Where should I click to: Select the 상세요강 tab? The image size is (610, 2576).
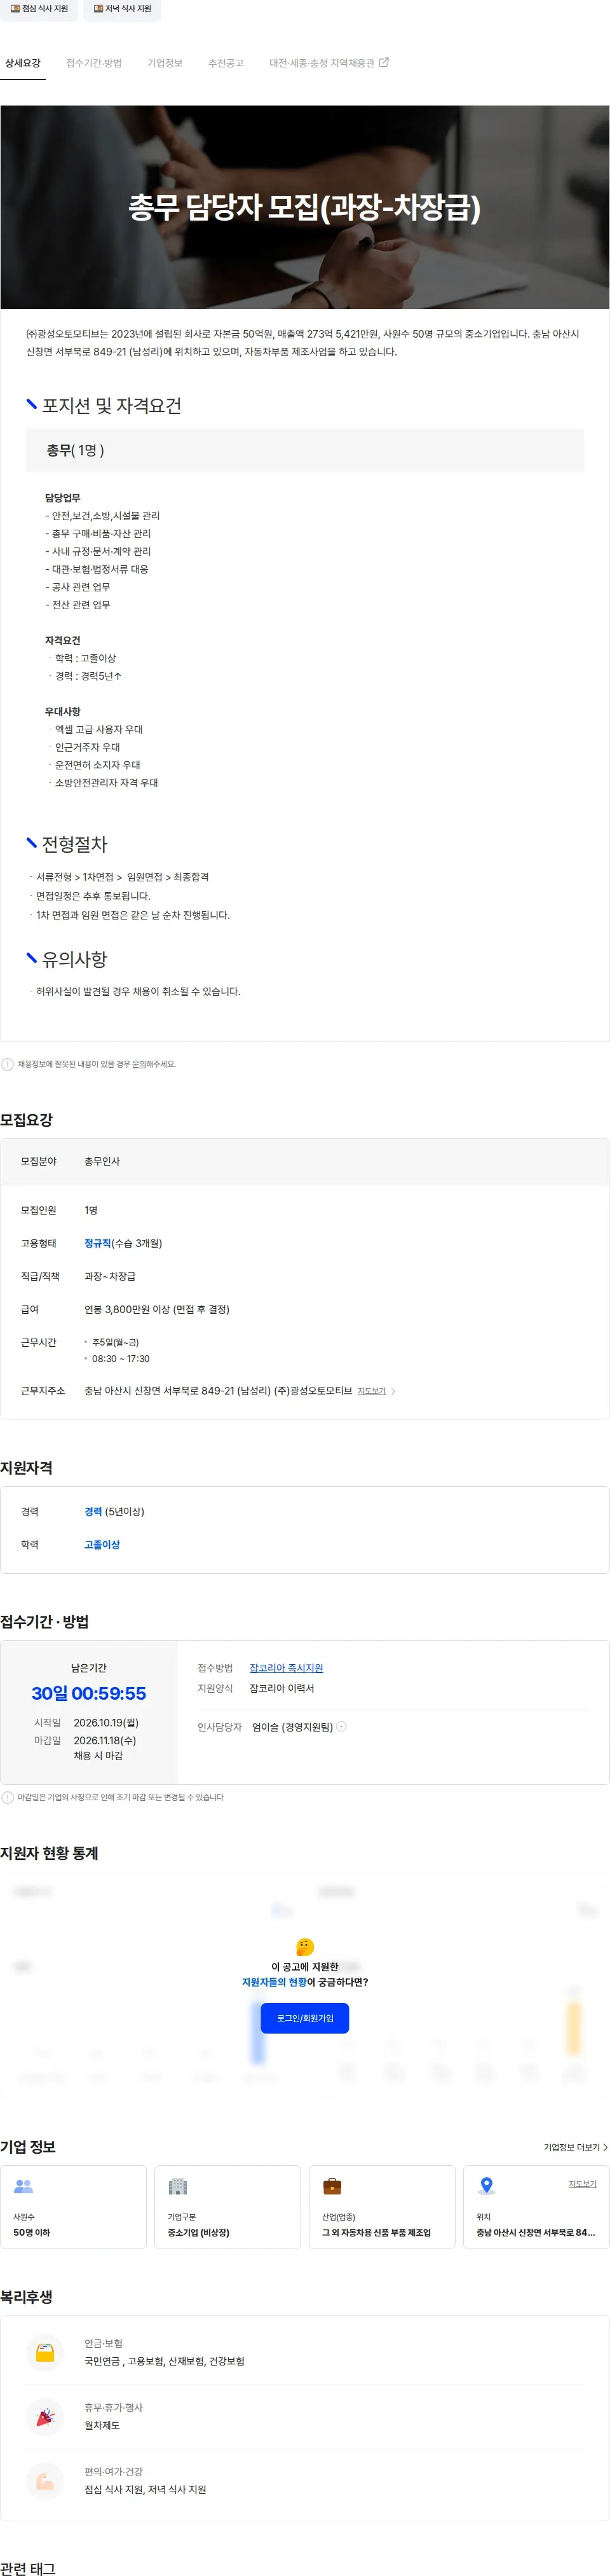tap(23, 63)
